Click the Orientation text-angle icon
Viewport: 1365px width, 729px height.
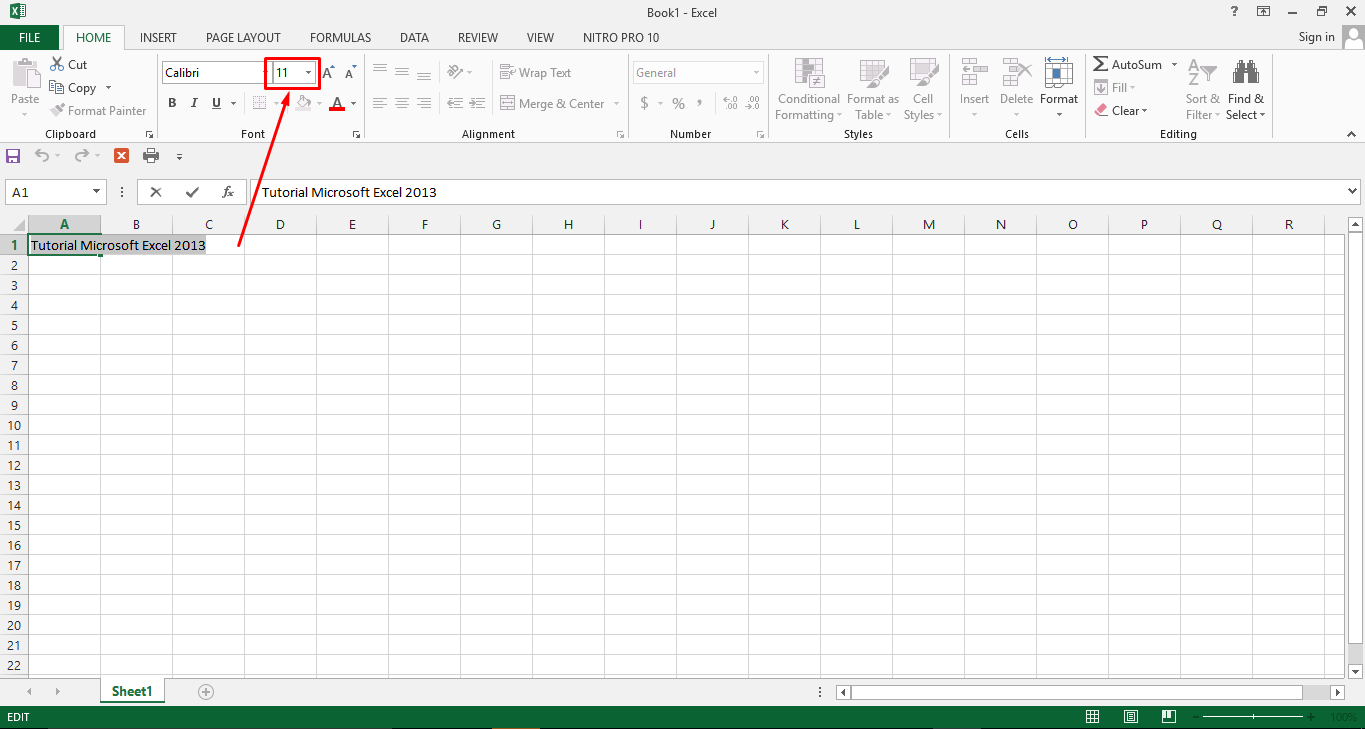coord(454,72)
